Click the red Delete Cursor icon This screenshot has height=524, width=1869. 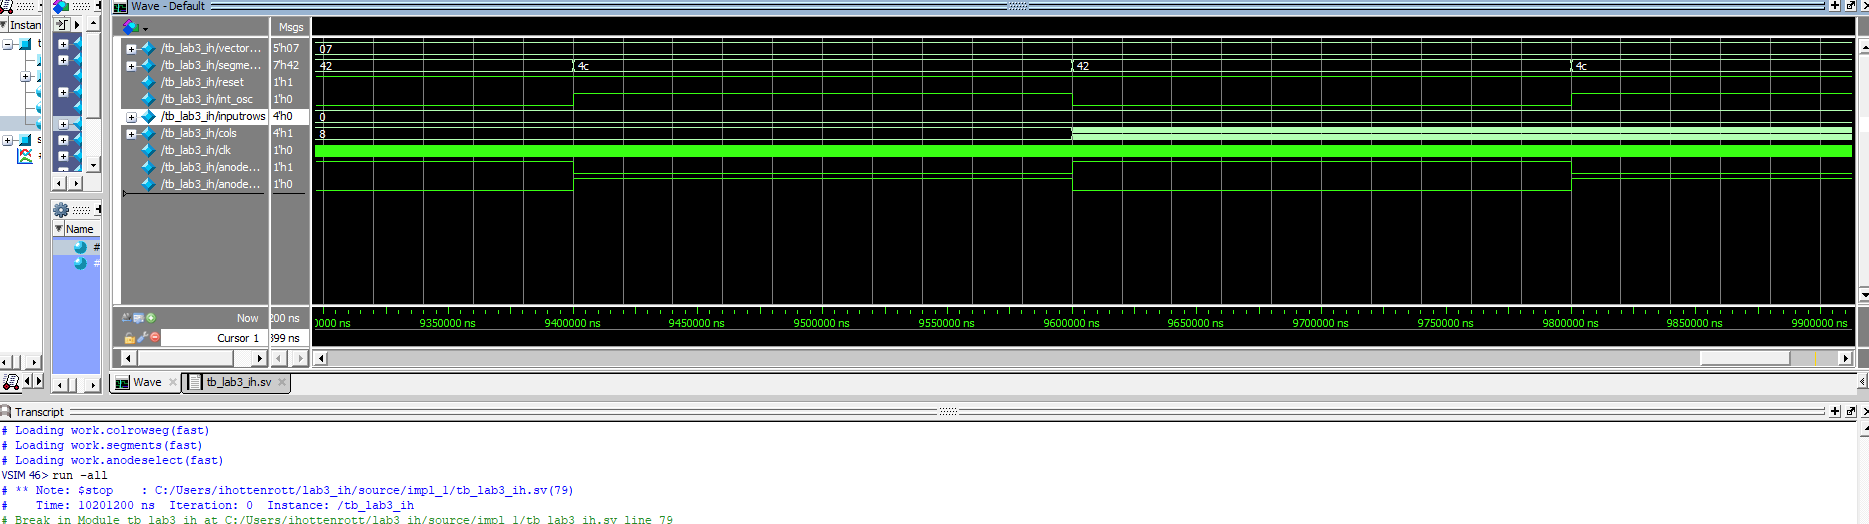click(x=155, y=338)
